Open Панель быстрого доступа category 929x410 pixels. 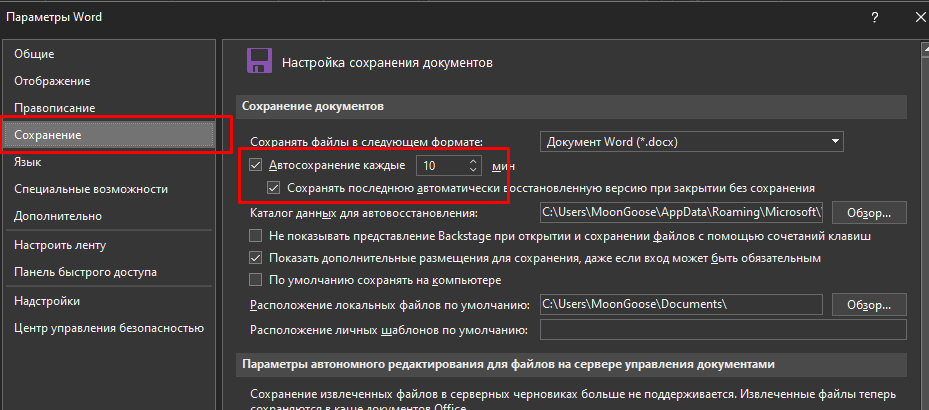point(108,273)
